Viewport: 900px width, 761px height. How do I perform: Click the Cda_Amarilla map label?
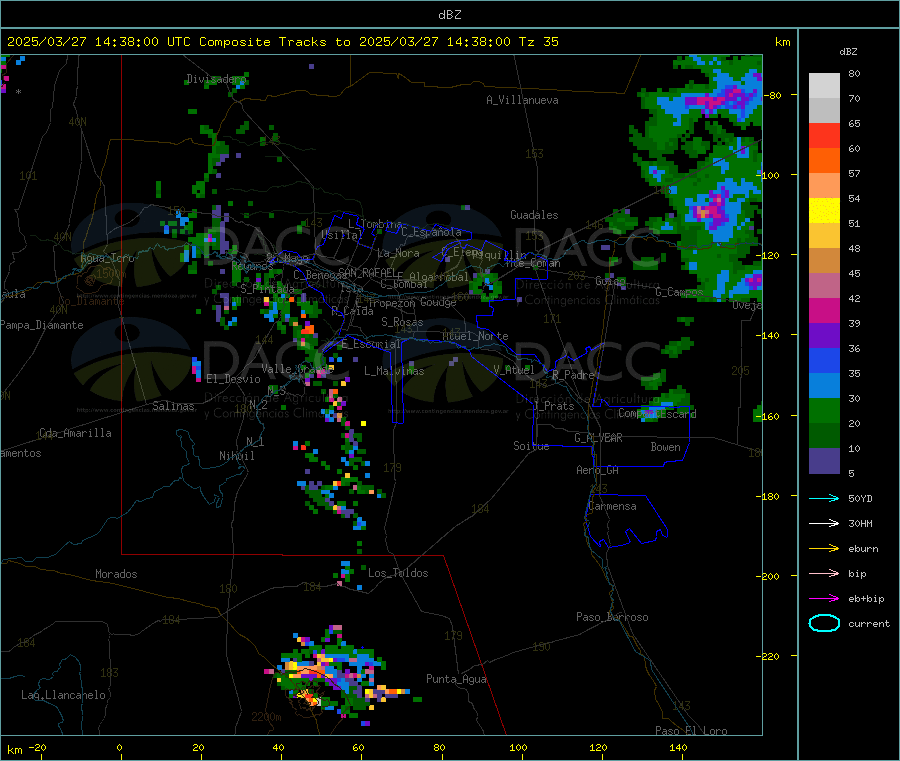(75, 433)
